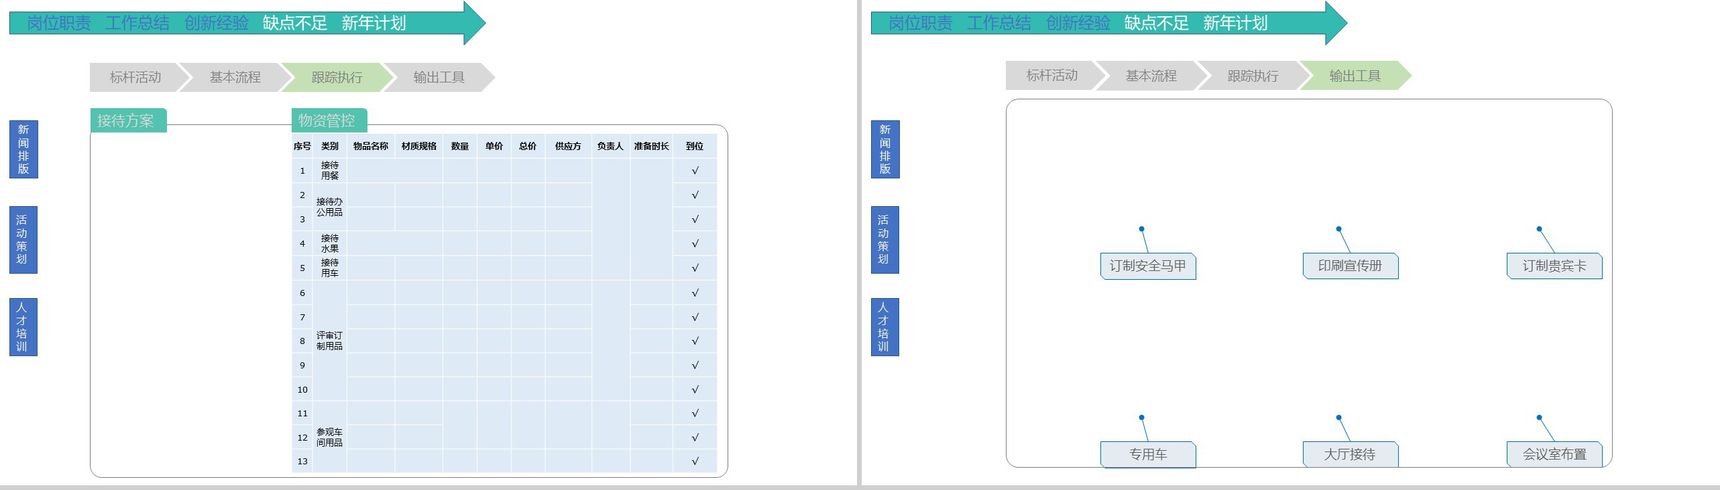Image resolution: width=1720 pixels, height=490 pixels.
Task: Click 新闻排版 side button on left slide
Action: [23, 149]
